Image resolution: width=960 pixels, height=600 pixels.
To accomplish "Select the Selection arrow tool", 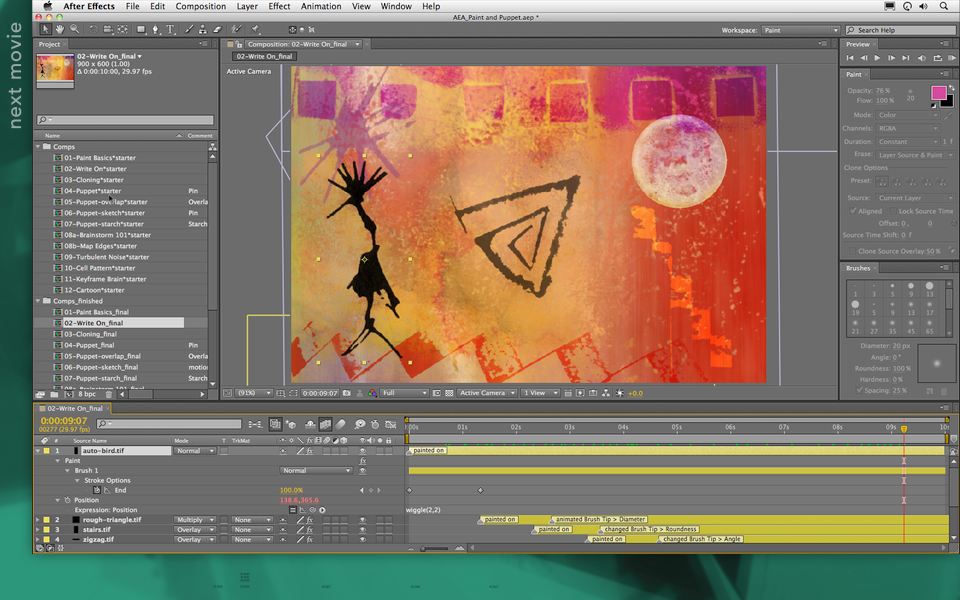I will pos(45,29).
